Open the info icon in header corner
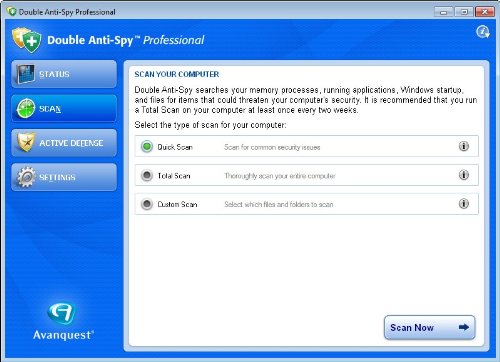 click(483, 32)
